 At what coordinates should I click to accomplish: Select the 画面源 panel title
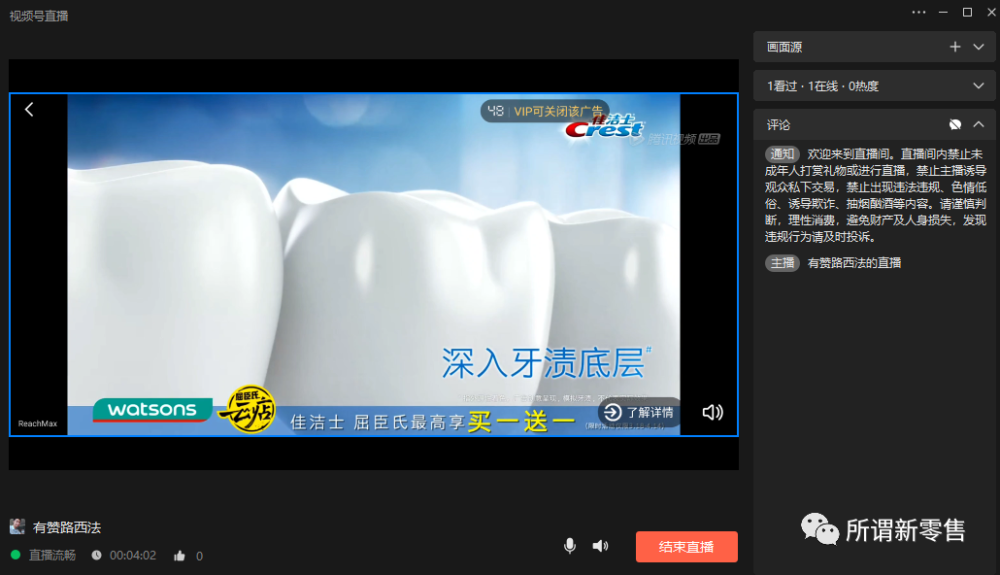[784, 47]
